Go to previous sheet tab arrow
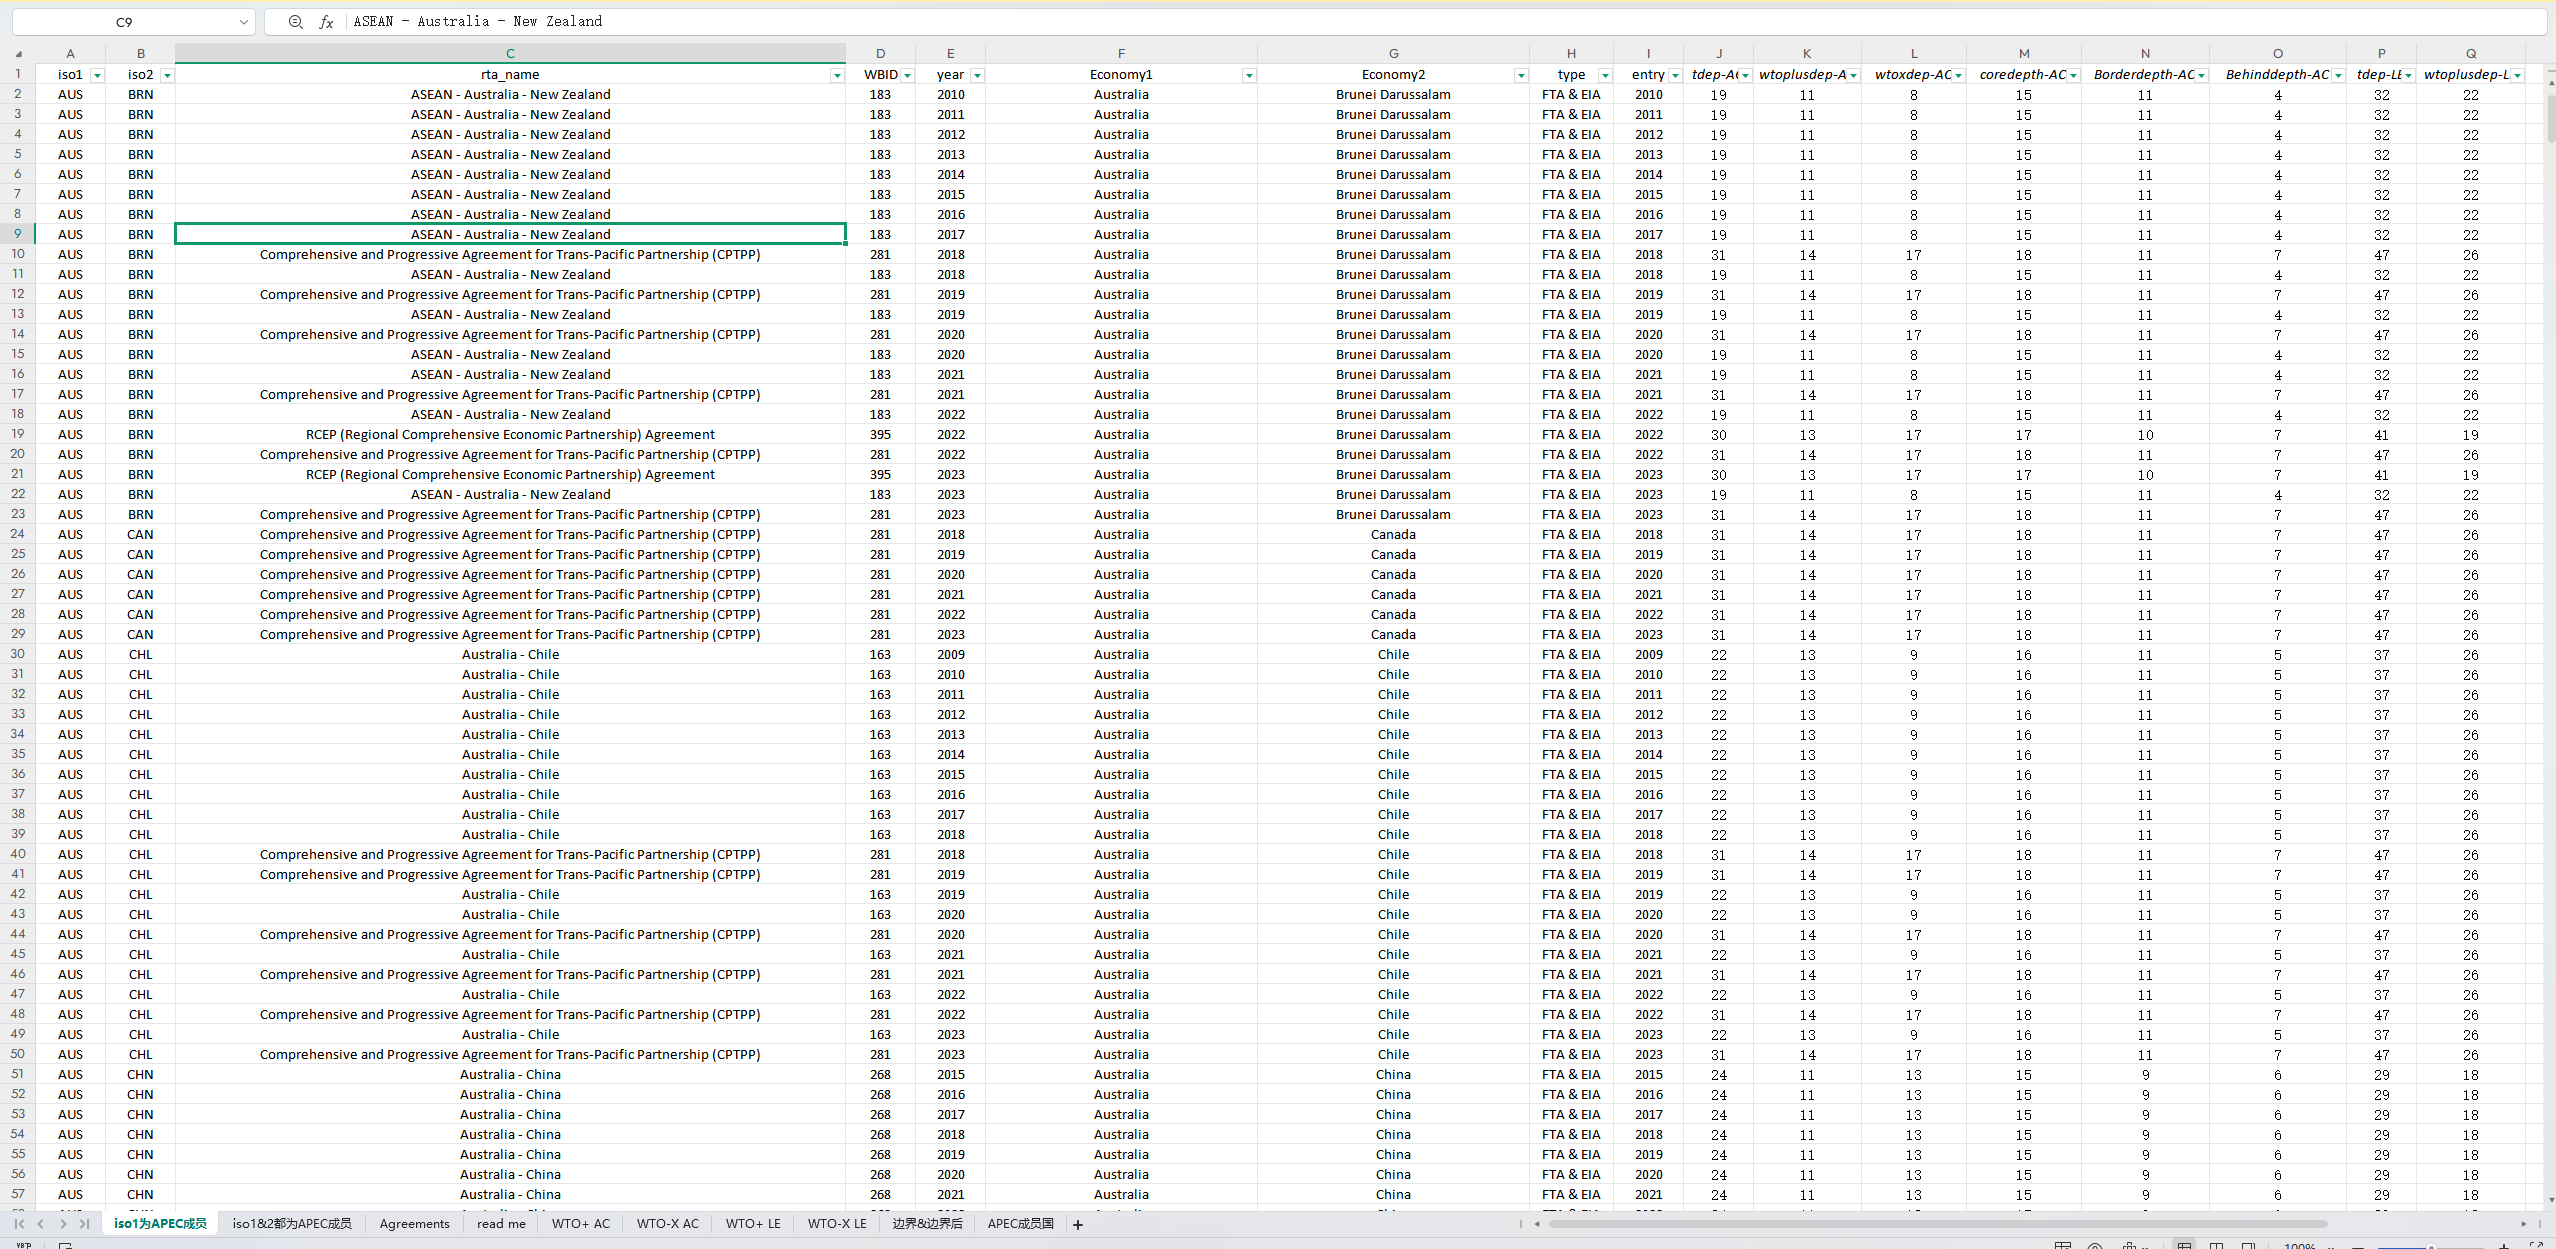Viewport: 2556px width, 1249px height. pos(41,1224)
